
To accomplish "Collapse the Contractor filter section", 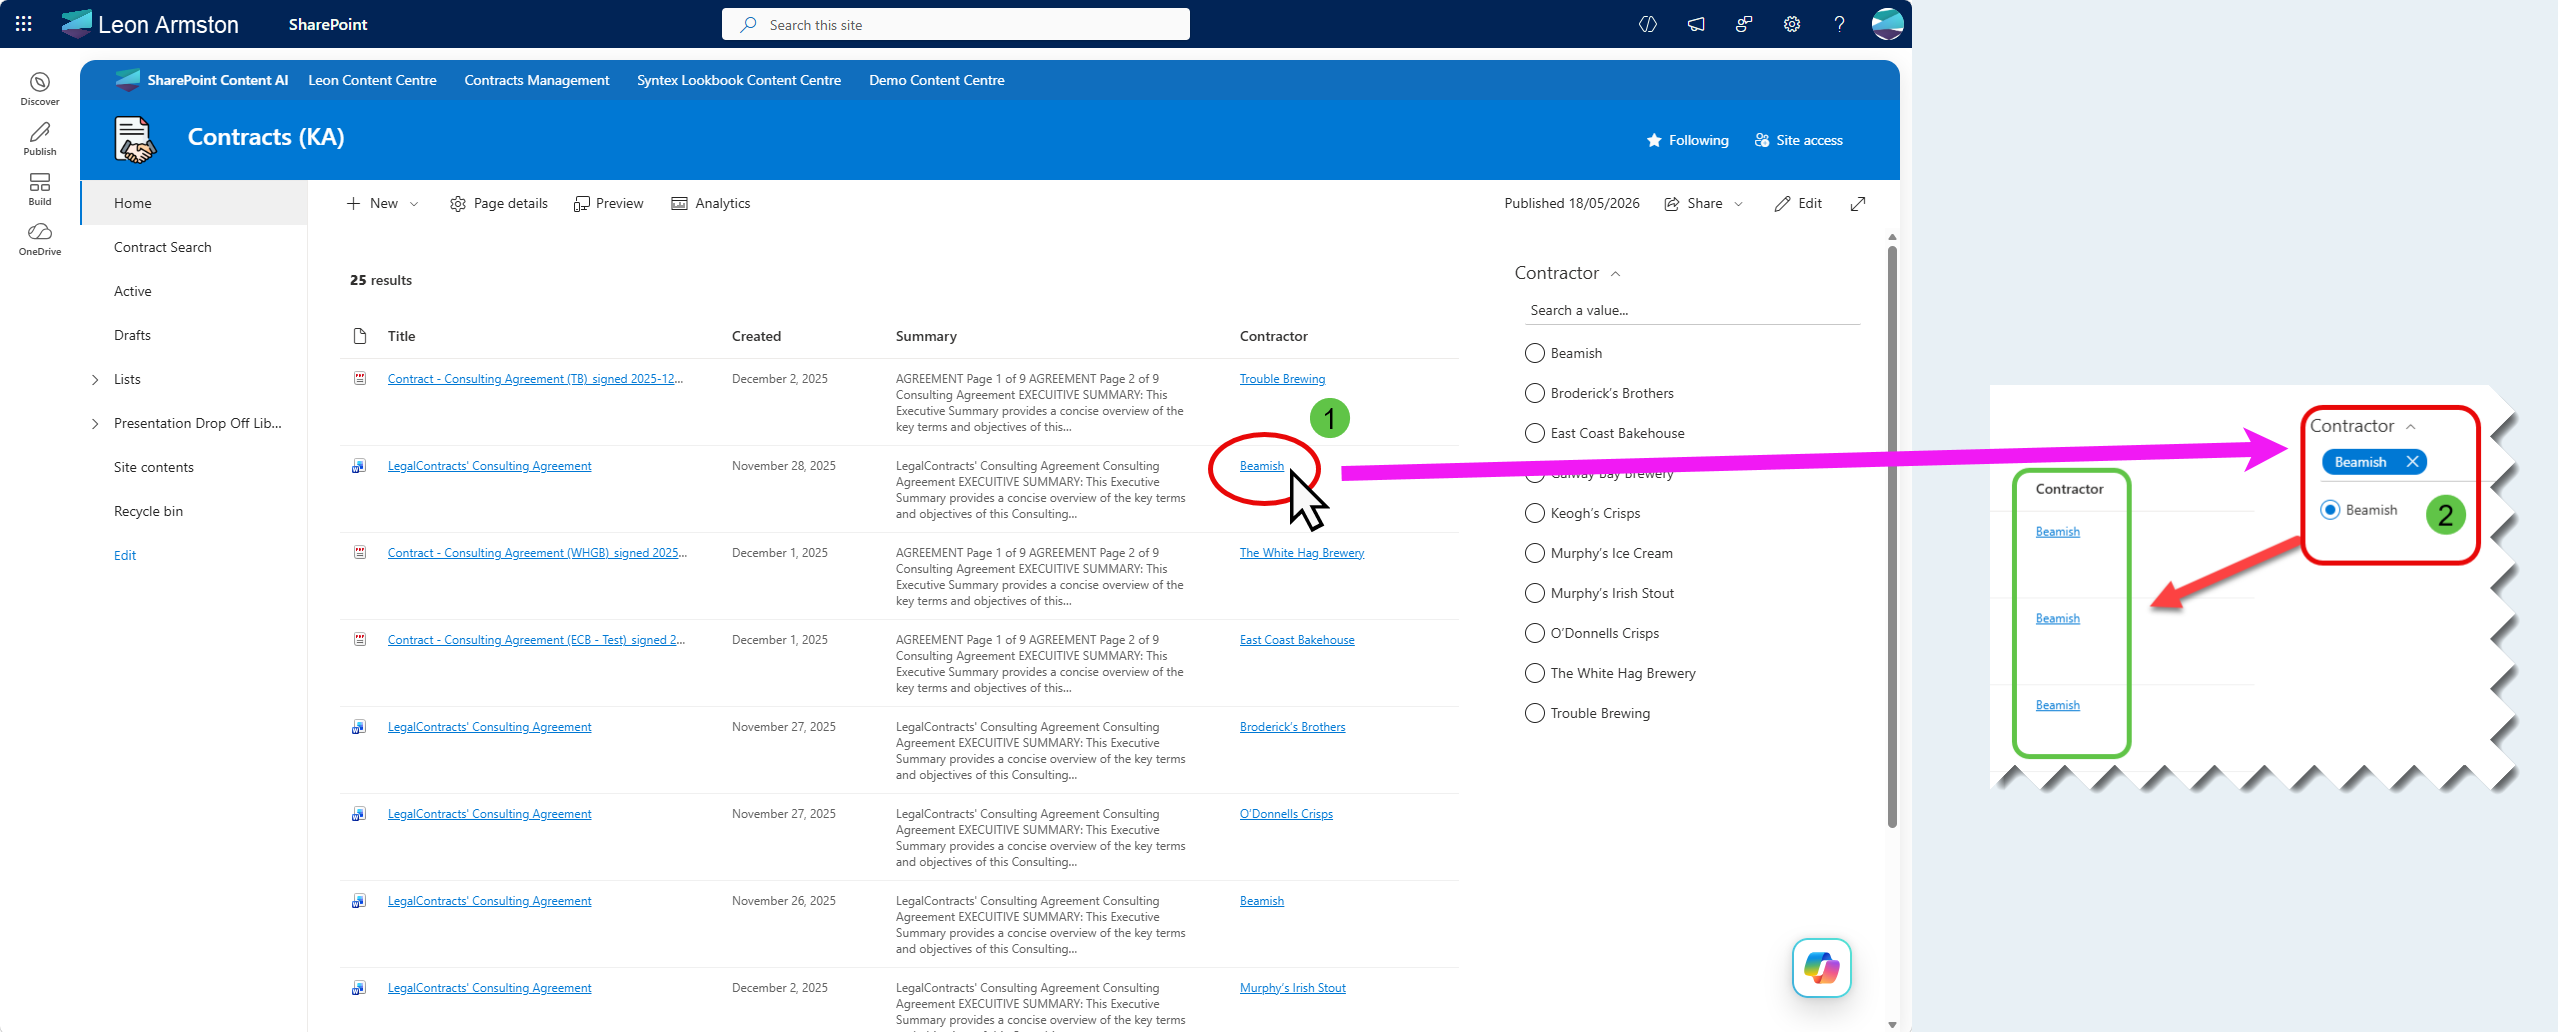I will pos(1615,274).
